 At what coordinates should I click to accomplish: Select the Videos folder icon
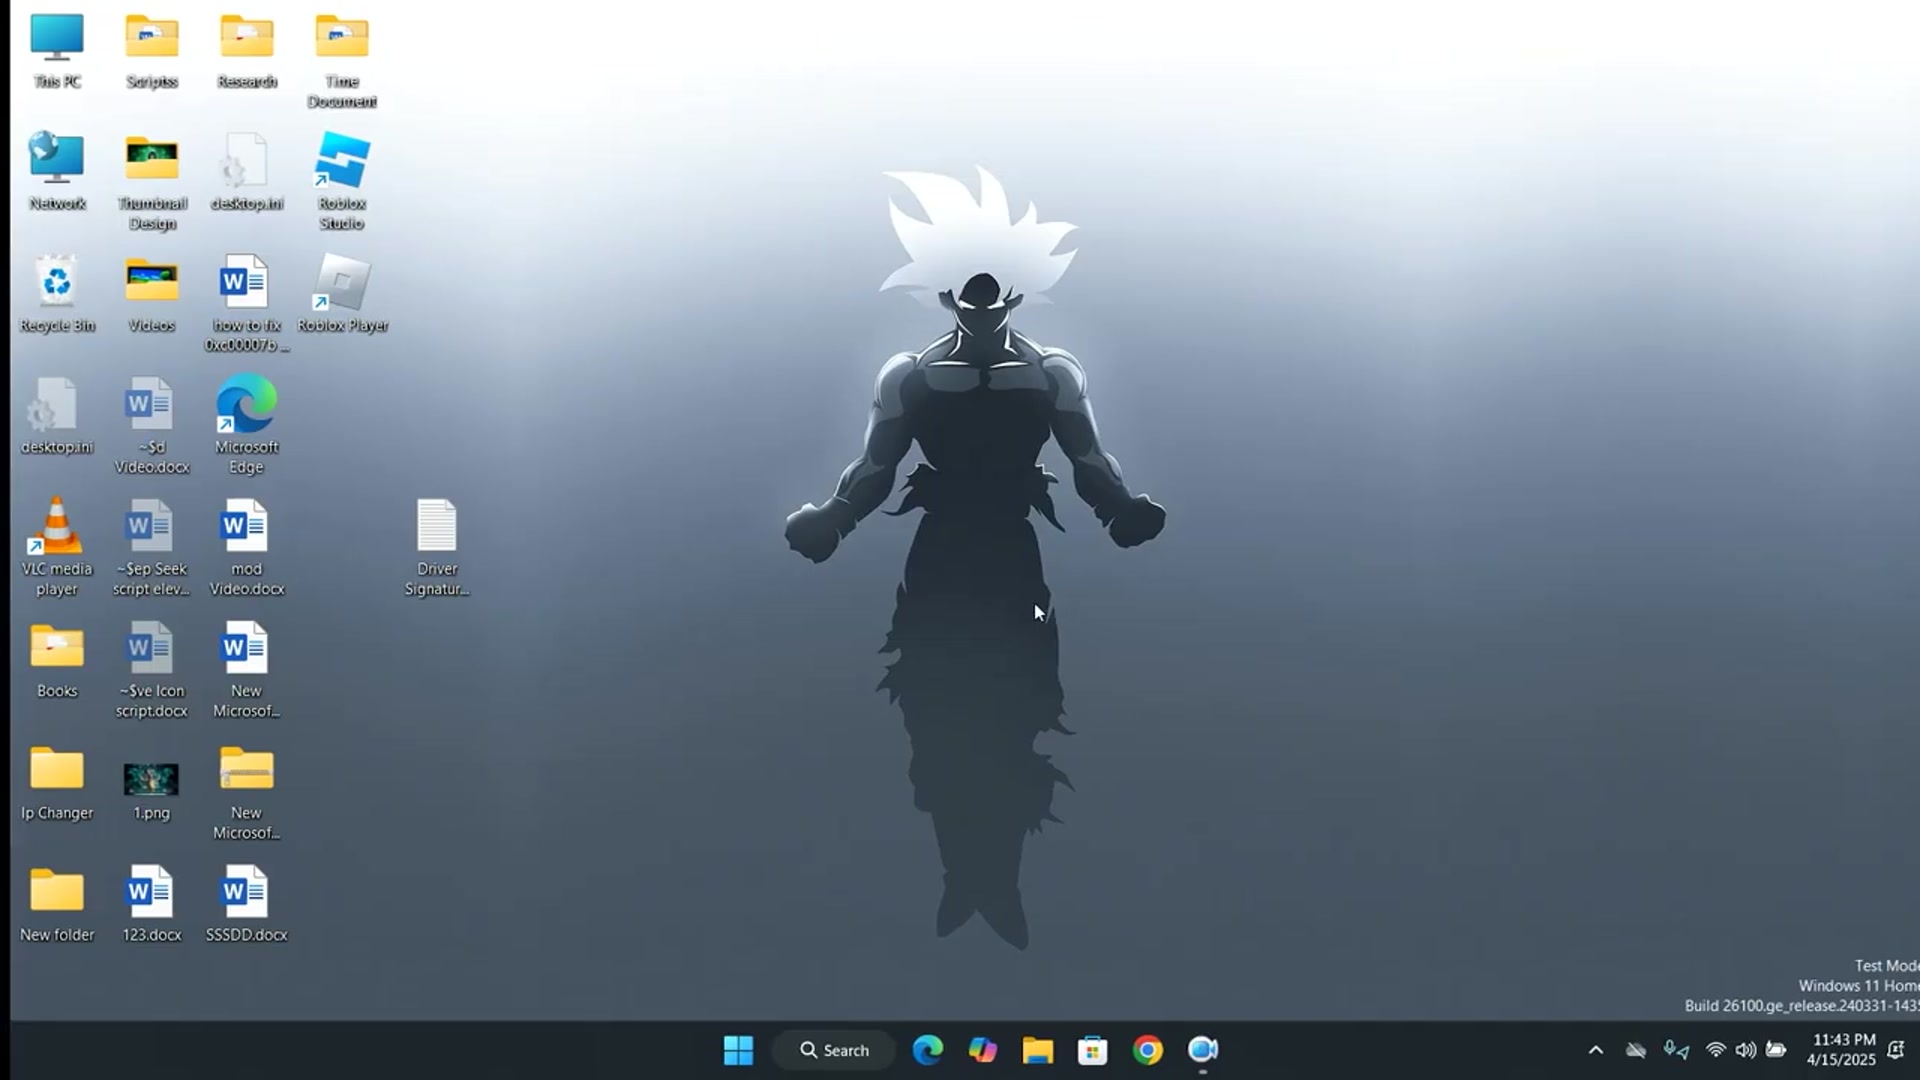click(x=152, y=294)
